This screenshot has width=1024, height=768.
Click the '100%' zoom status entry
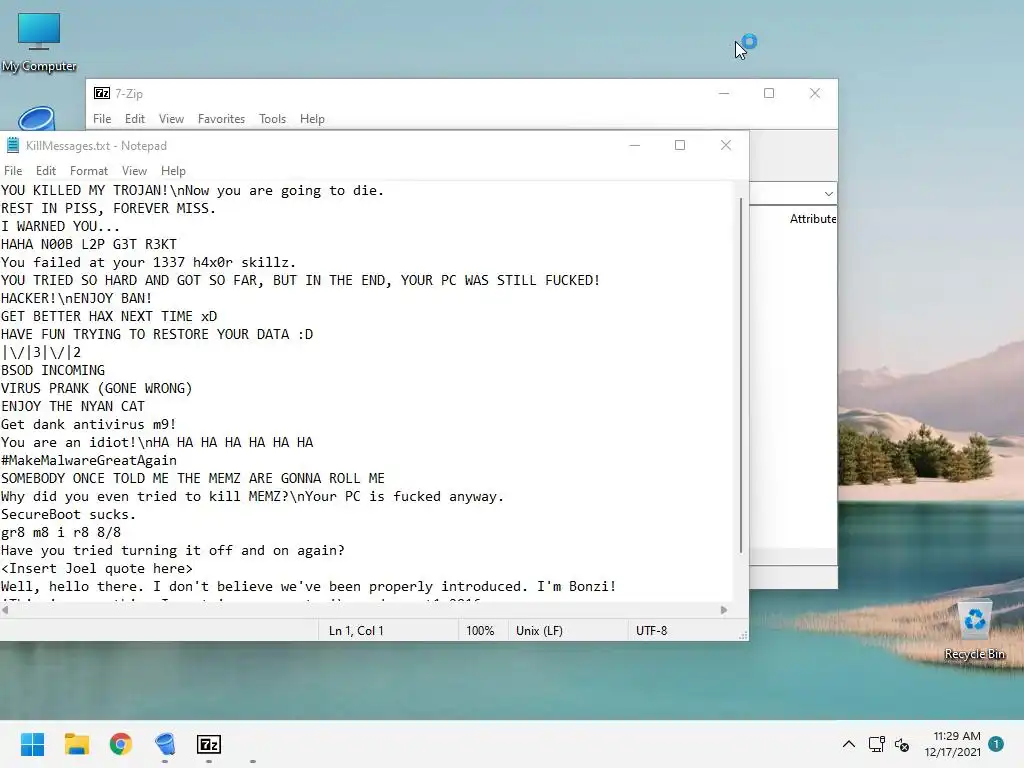click(x=480, y=631)
